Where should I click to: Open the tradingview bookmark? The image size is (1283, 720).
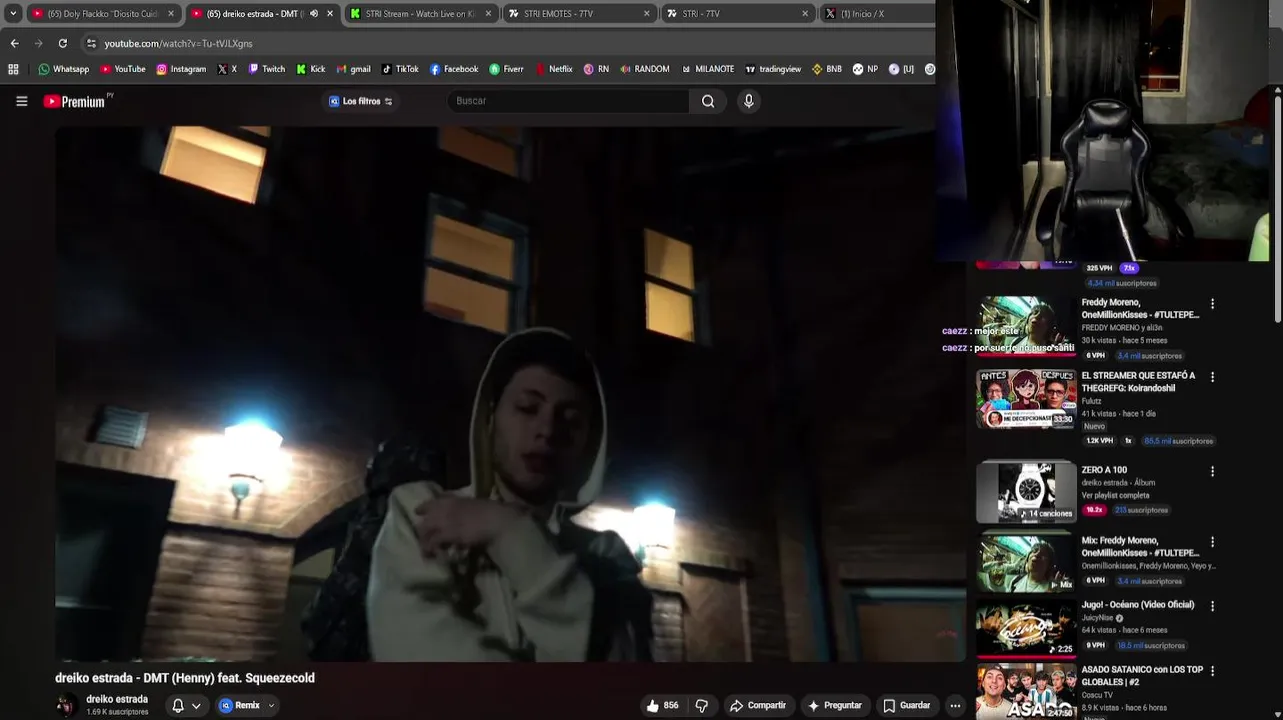[x=772, y=69]
